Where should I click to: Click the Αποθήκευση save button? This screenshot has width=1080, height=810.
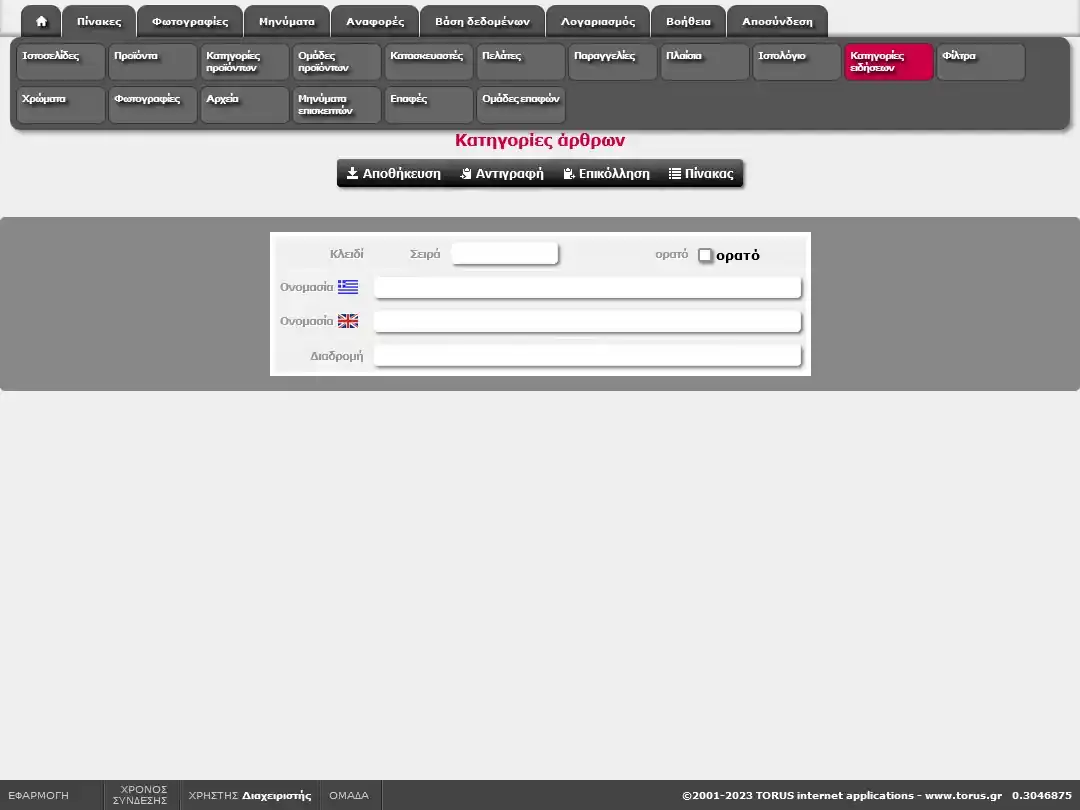[393, 173]
